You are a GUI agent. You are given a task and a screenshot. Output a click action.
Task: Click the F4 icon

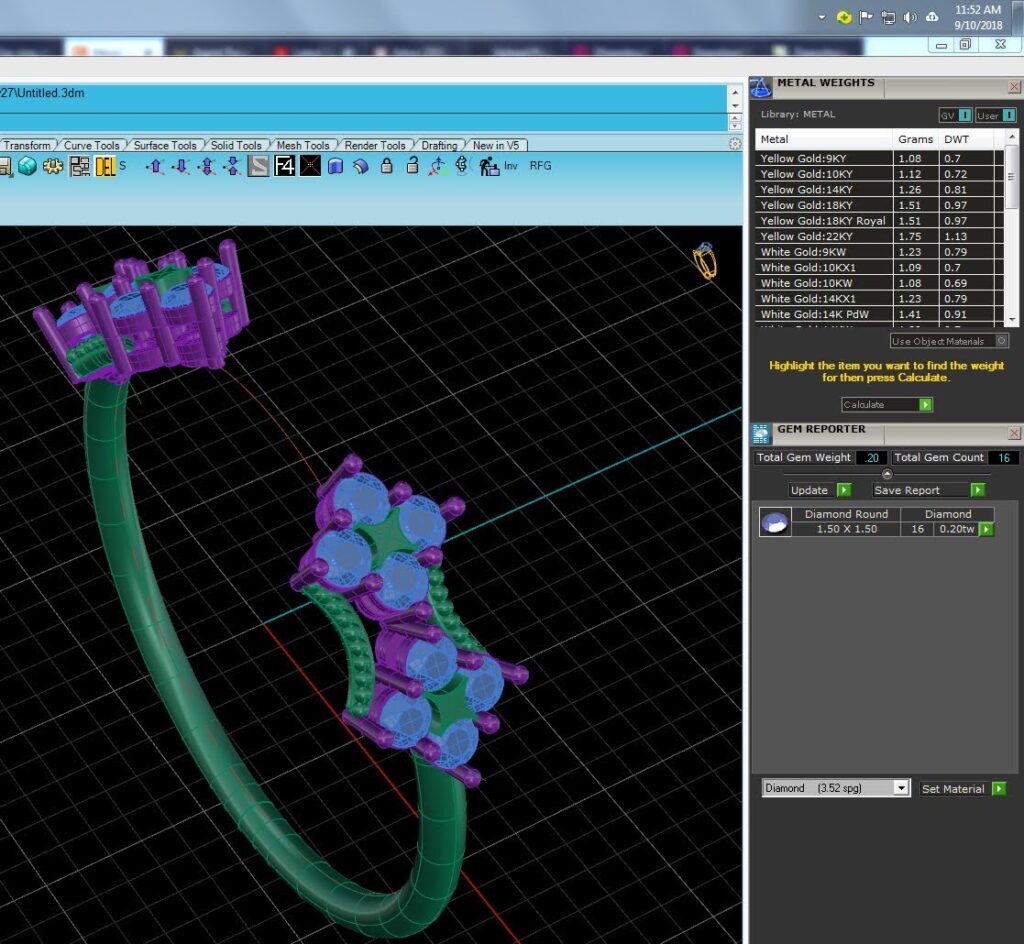[284, 166]
